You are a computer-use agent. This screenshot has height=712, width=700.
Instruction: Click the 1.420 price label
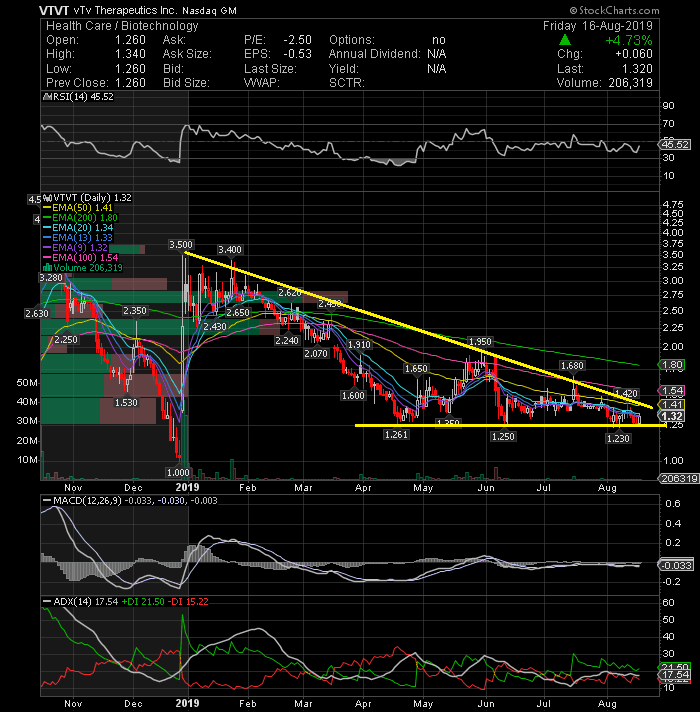[626, 393]
